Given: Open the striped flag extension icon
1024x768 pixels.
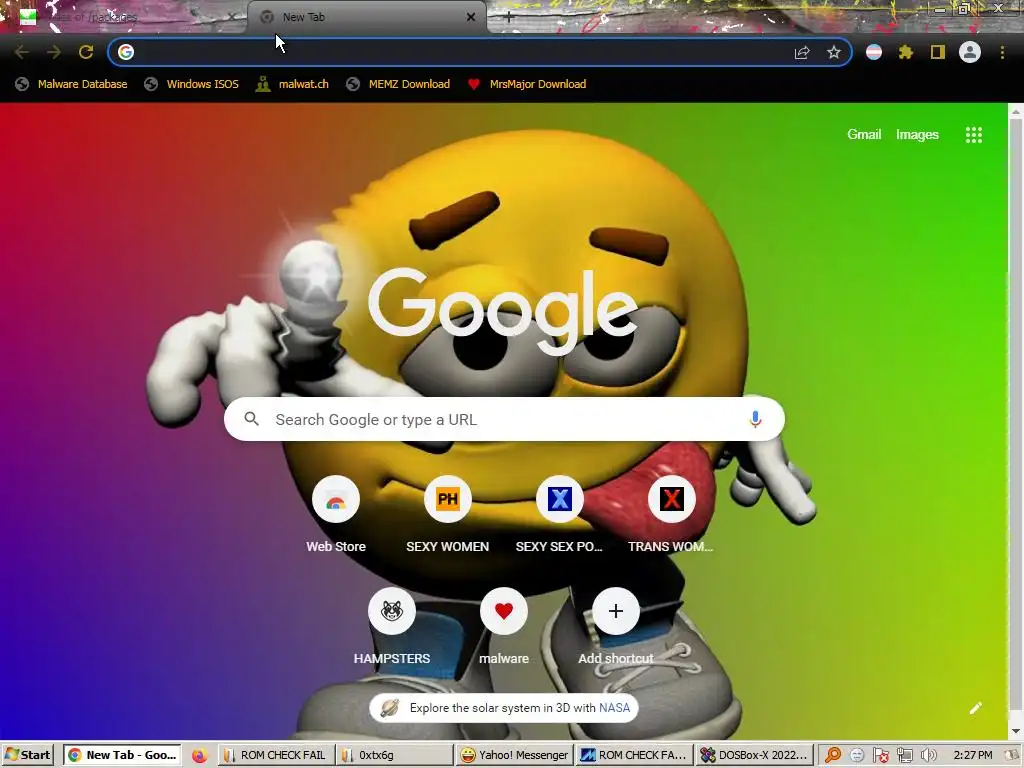Looking at the screenshot, I should pos(874,52).
